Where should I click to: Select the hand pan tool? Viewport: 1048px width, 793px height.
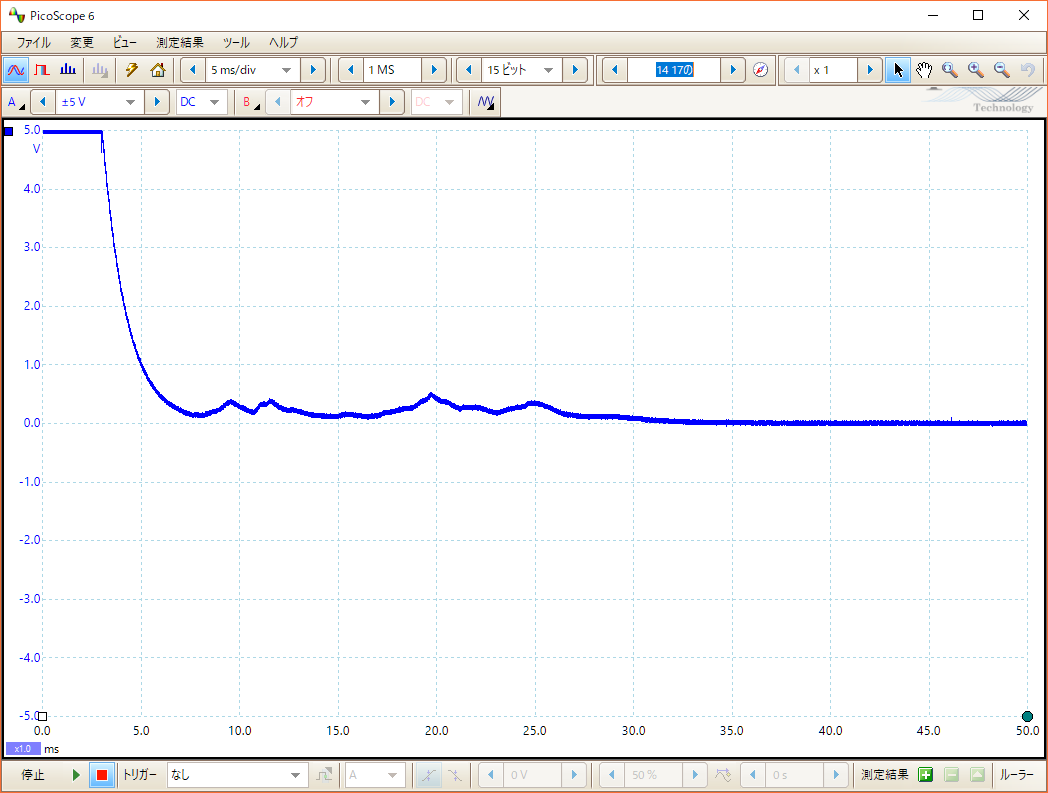tap(923, 70)
